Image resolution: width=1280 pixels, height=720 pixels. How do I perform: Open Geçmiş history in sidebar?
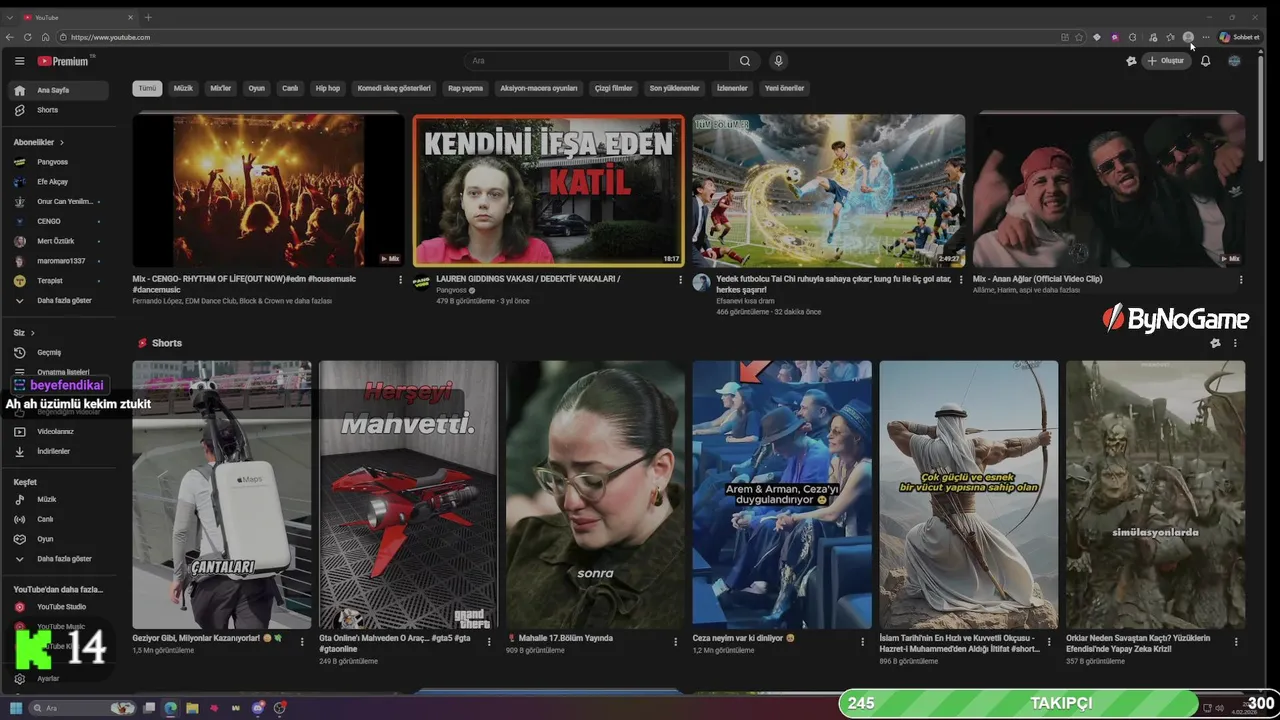click(60, 352)
